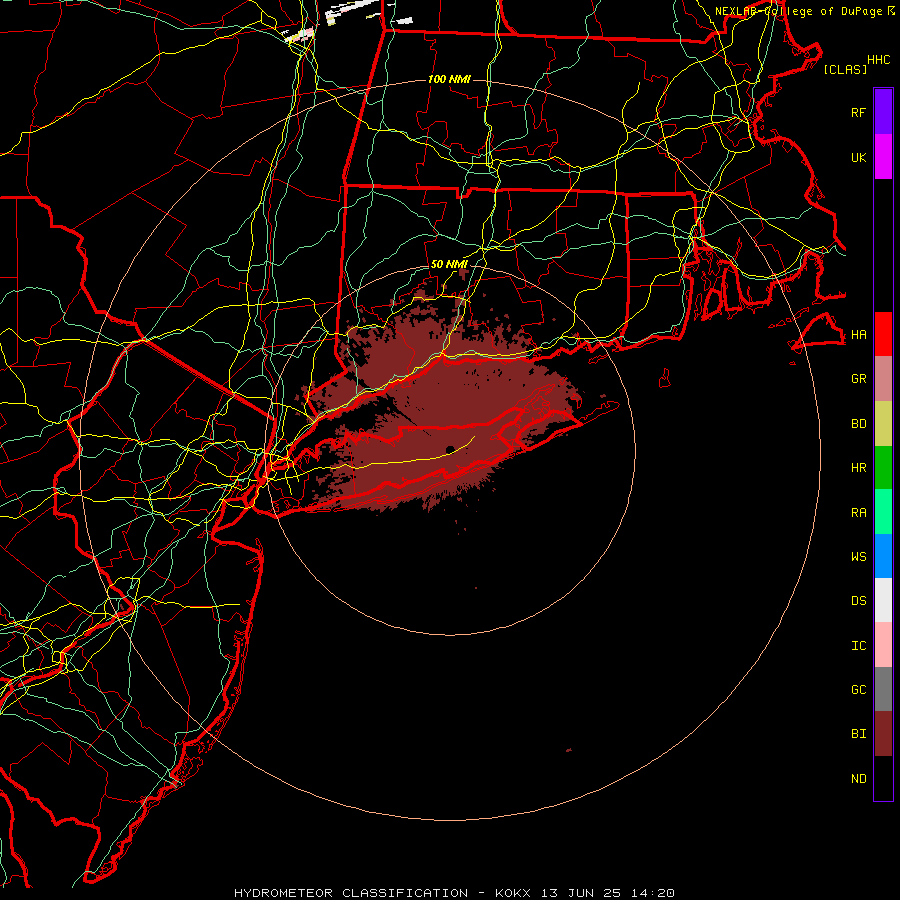Click the HHC product code text

878,60
